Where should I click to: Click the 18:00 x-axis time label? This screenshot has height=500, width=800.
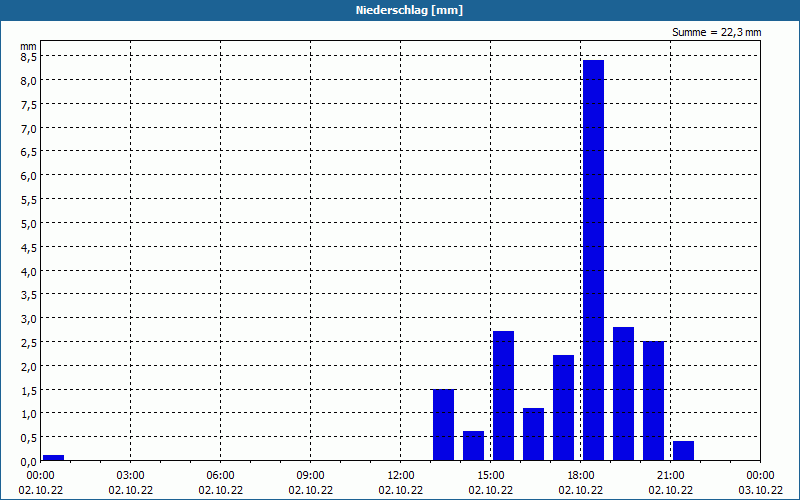[581, 476]
